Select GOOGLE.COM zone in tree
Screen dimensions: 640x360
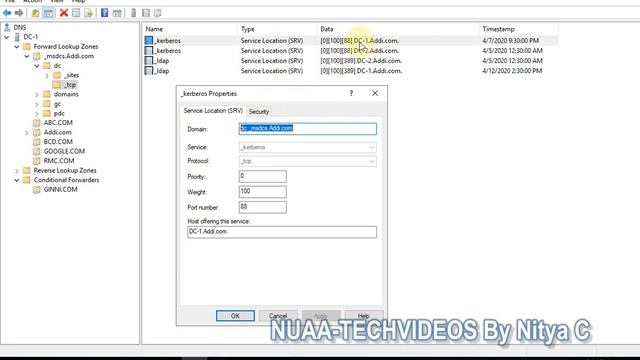[x=64, y=151]
